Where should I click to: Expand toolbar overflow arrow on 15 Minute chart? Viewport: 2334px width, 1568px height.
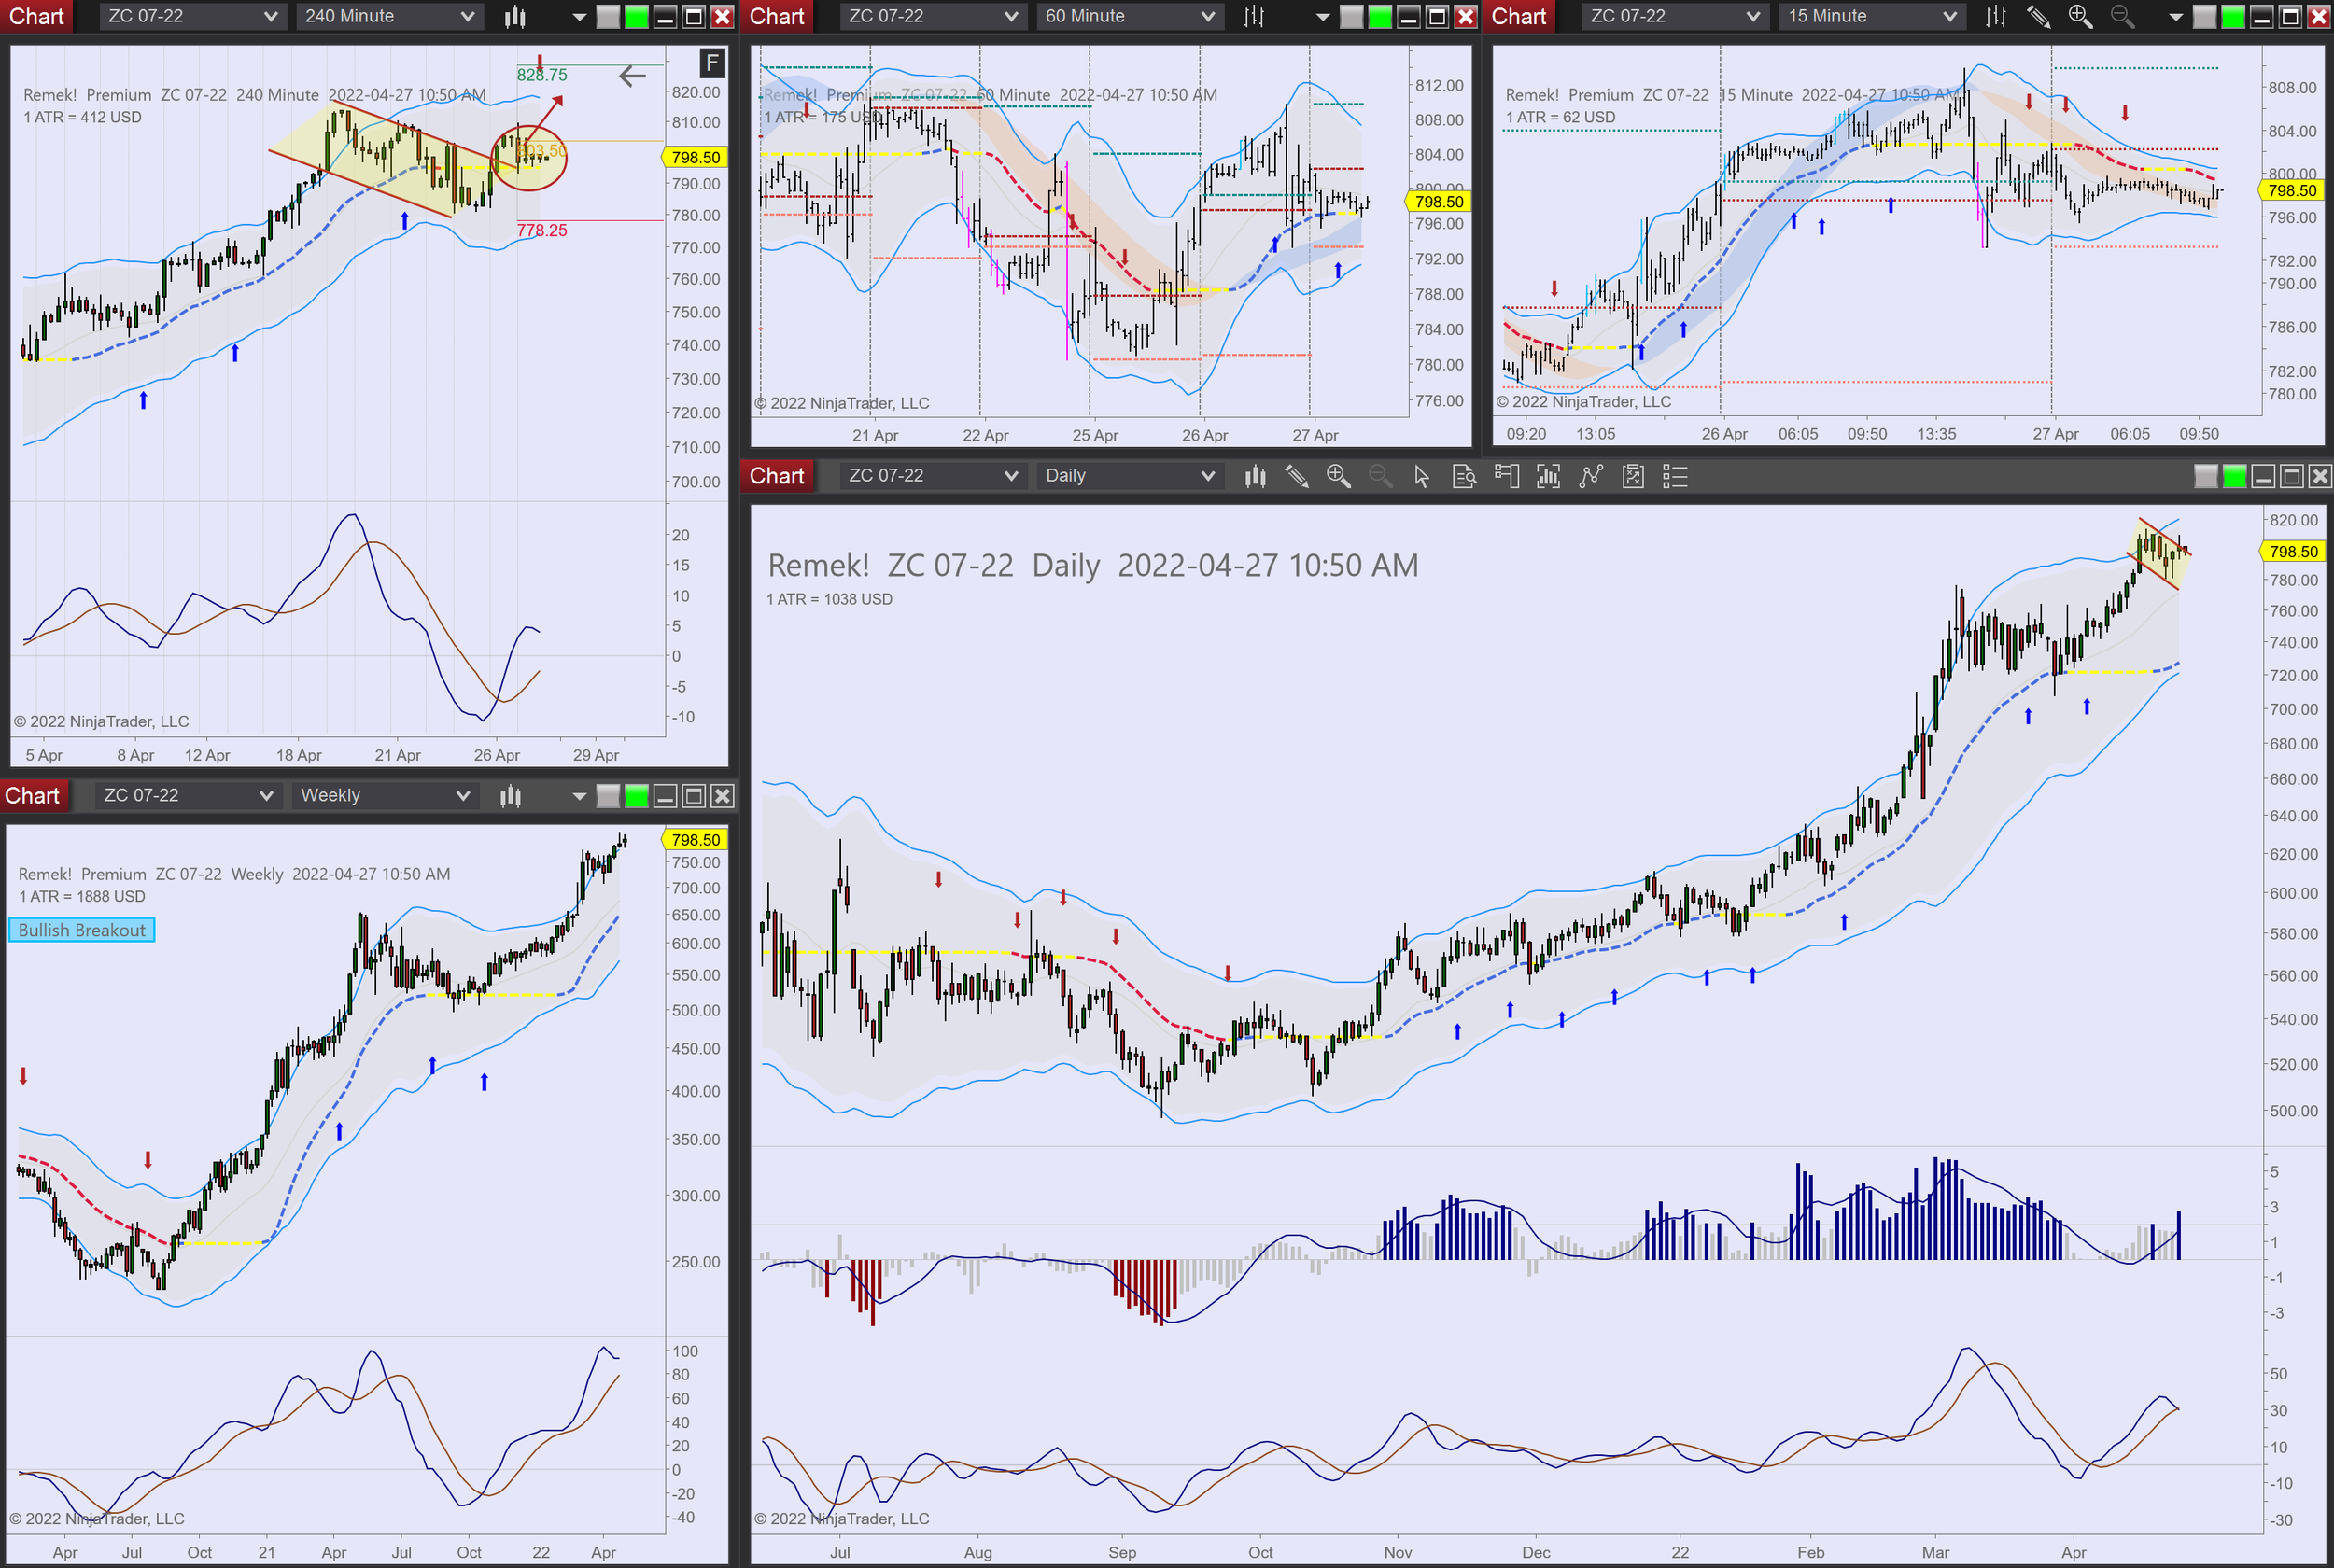pos(2175,16)
